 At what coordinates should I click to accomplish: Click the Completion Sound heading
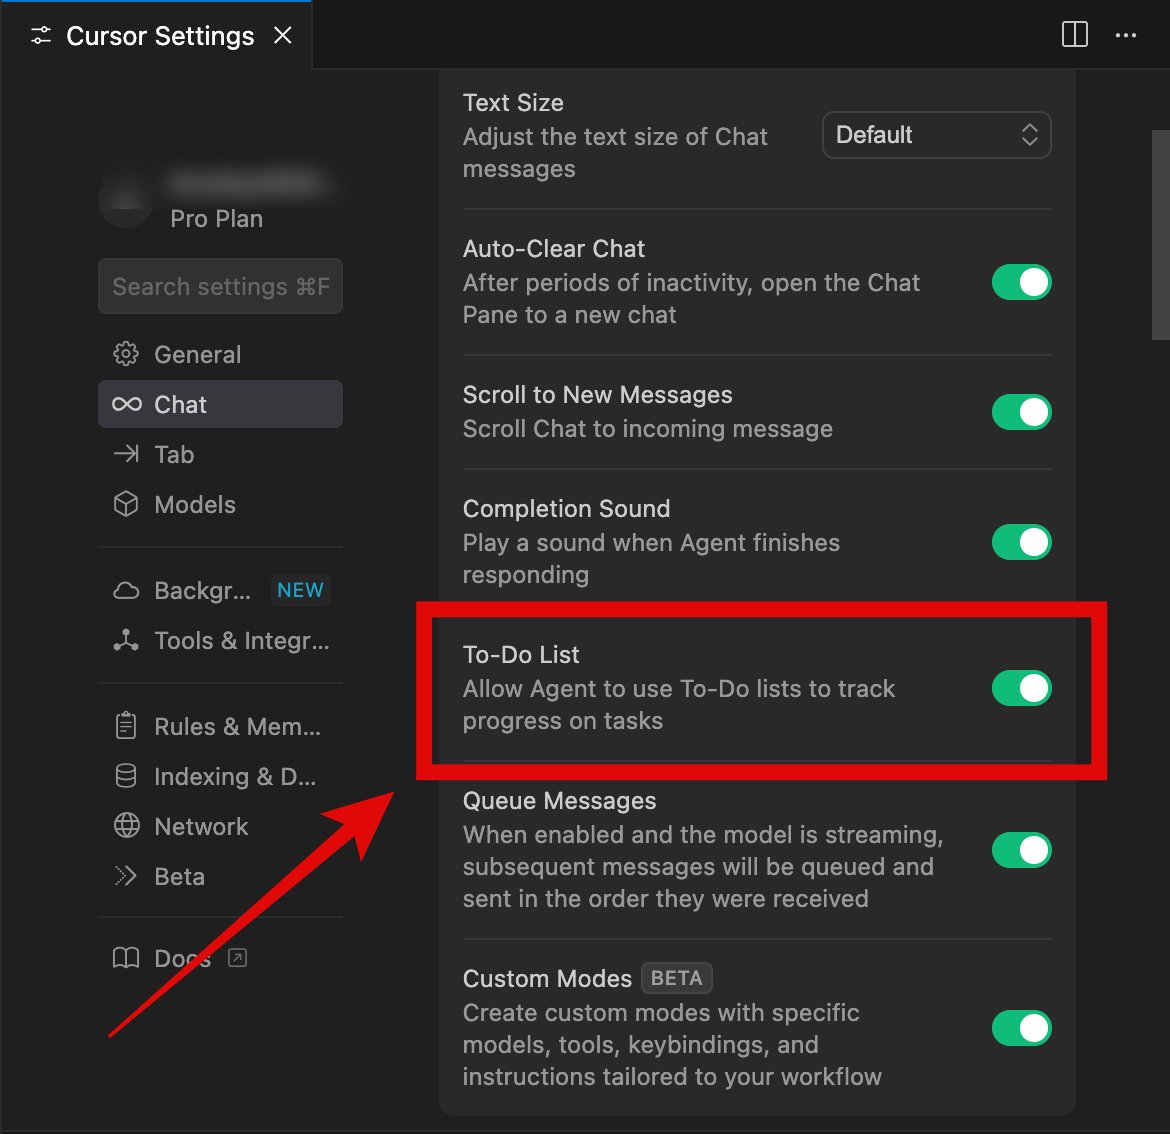pos(566,508)
